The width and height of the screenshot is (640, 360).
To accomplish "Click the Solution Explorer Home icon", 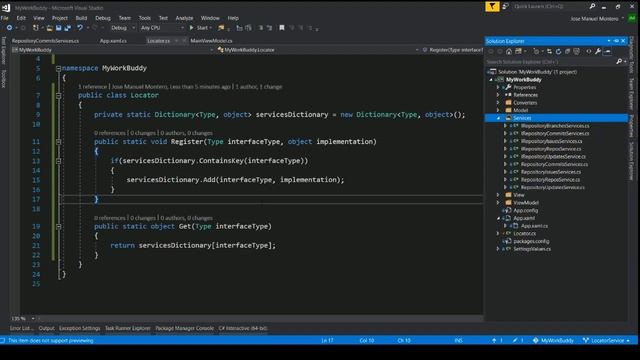I will [x=509, y=51].
